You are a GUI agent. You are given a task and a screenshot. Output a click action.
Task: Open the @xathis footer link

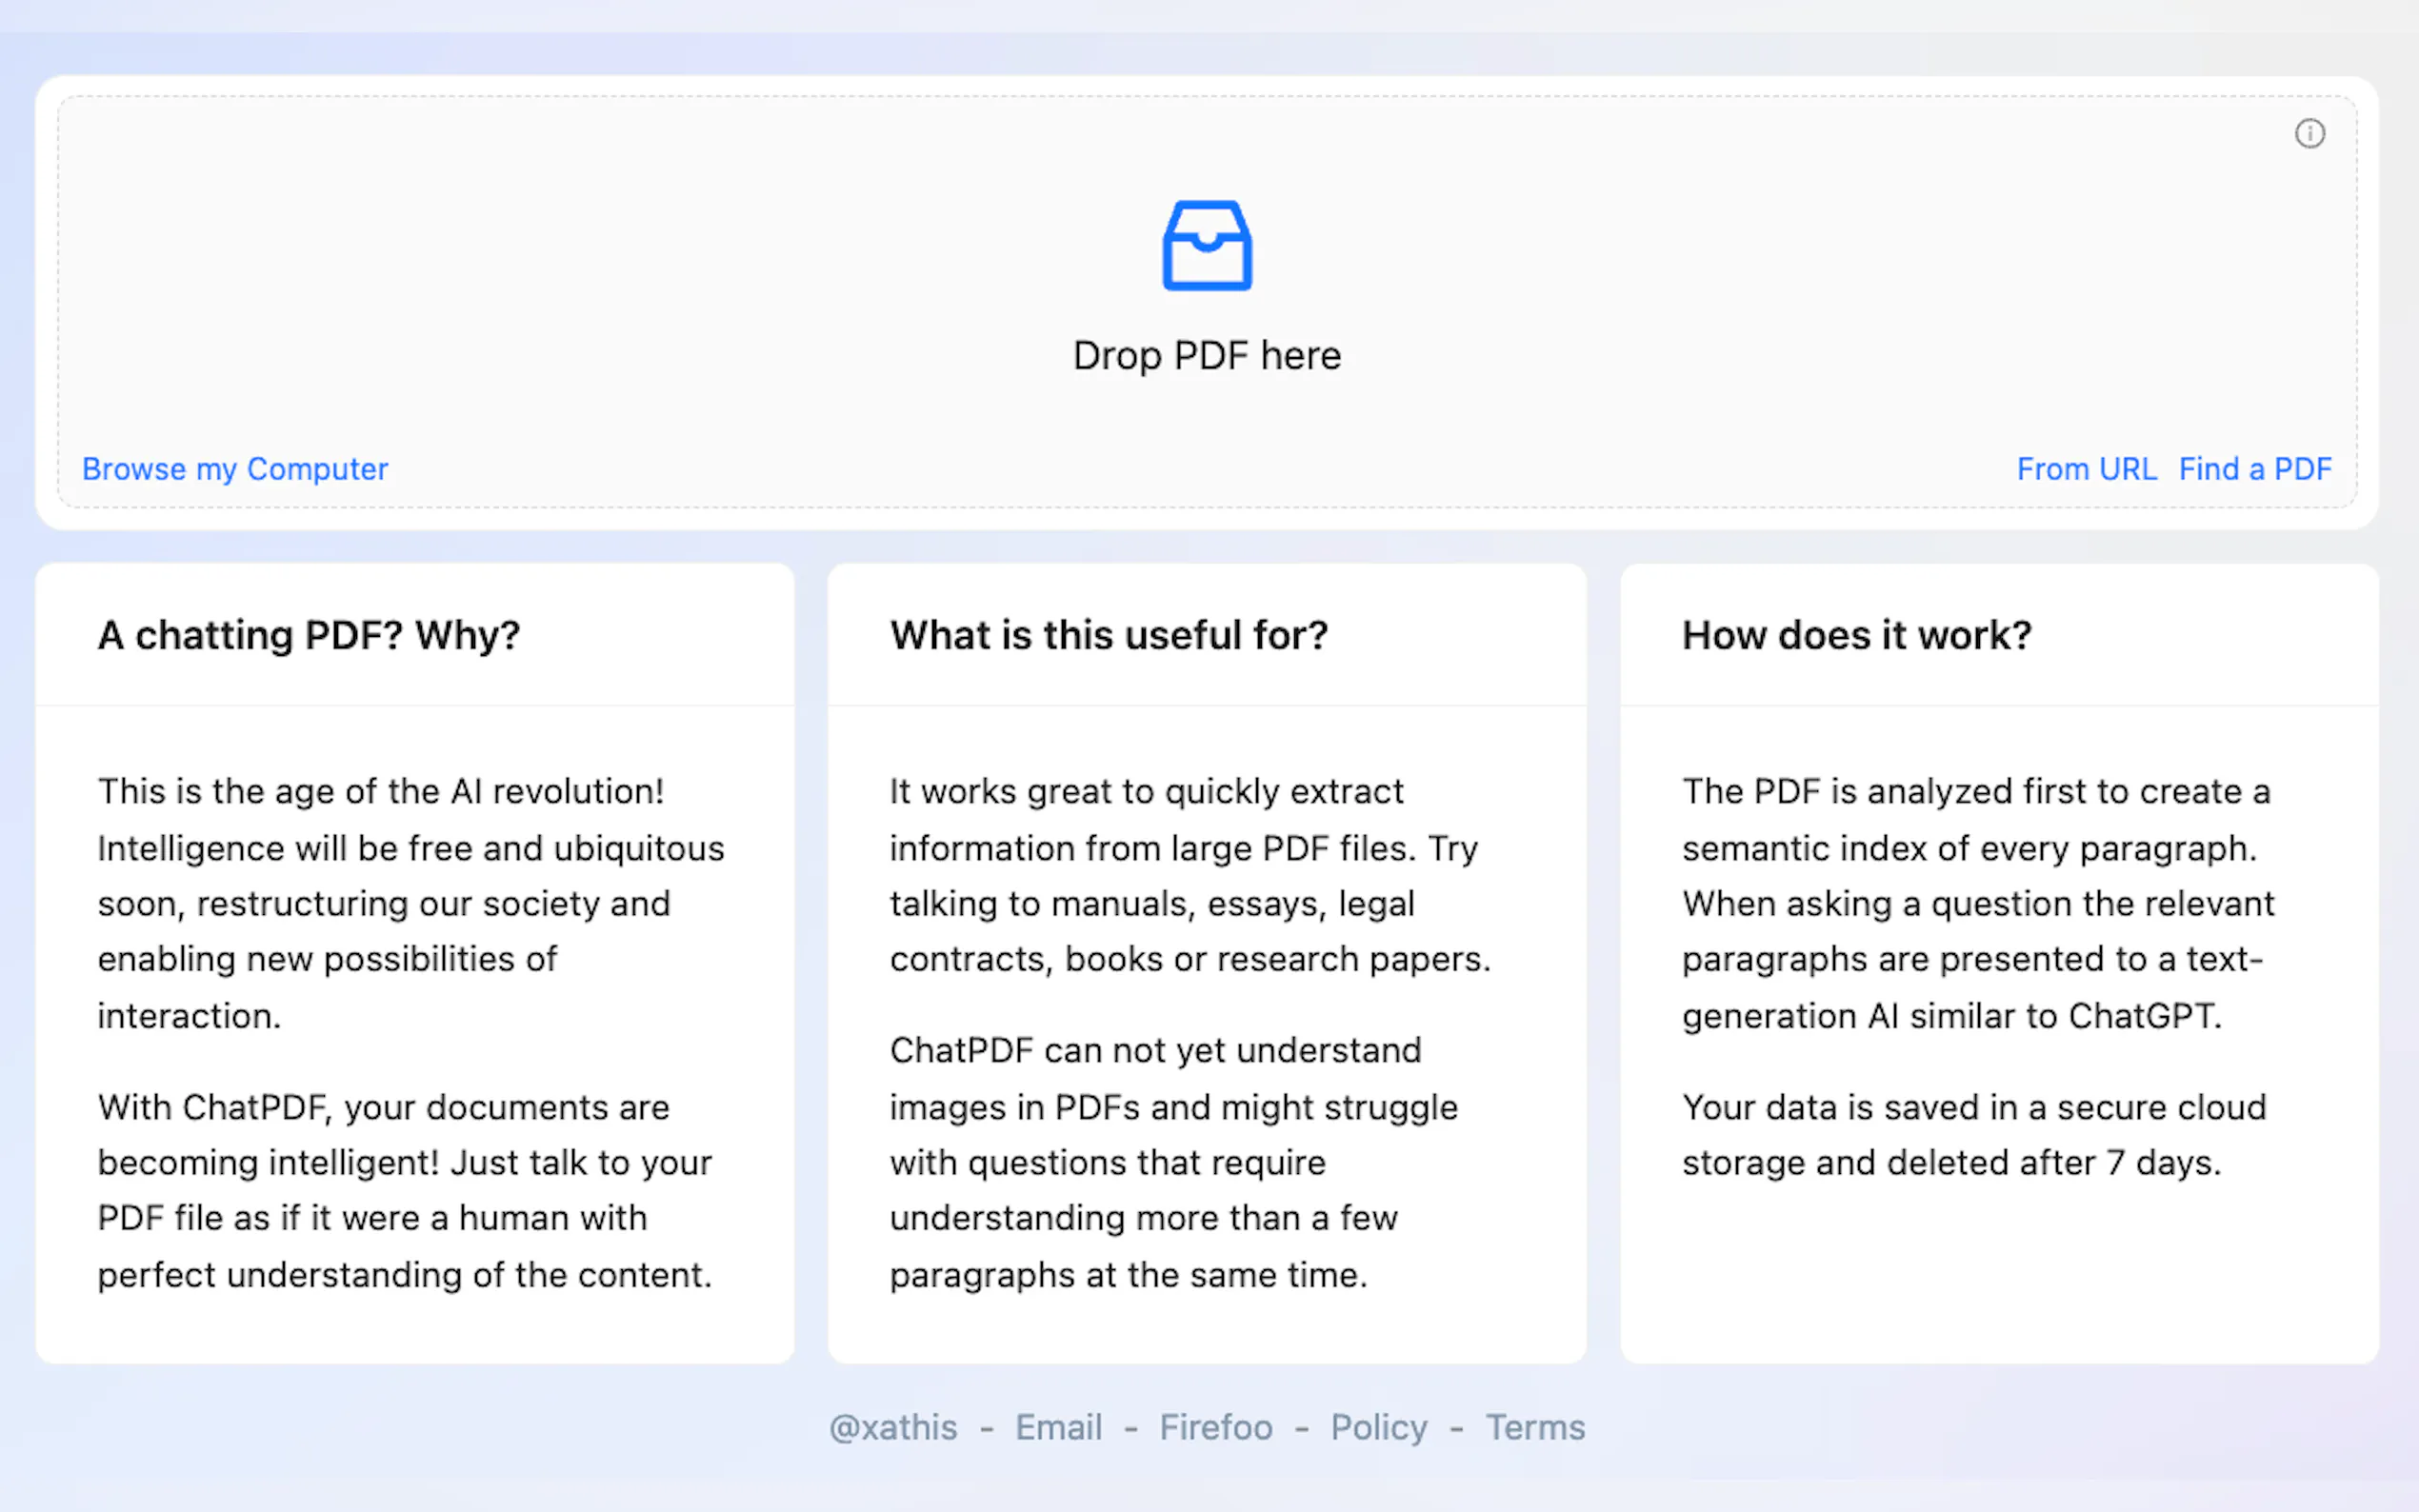coord(893,1427)
